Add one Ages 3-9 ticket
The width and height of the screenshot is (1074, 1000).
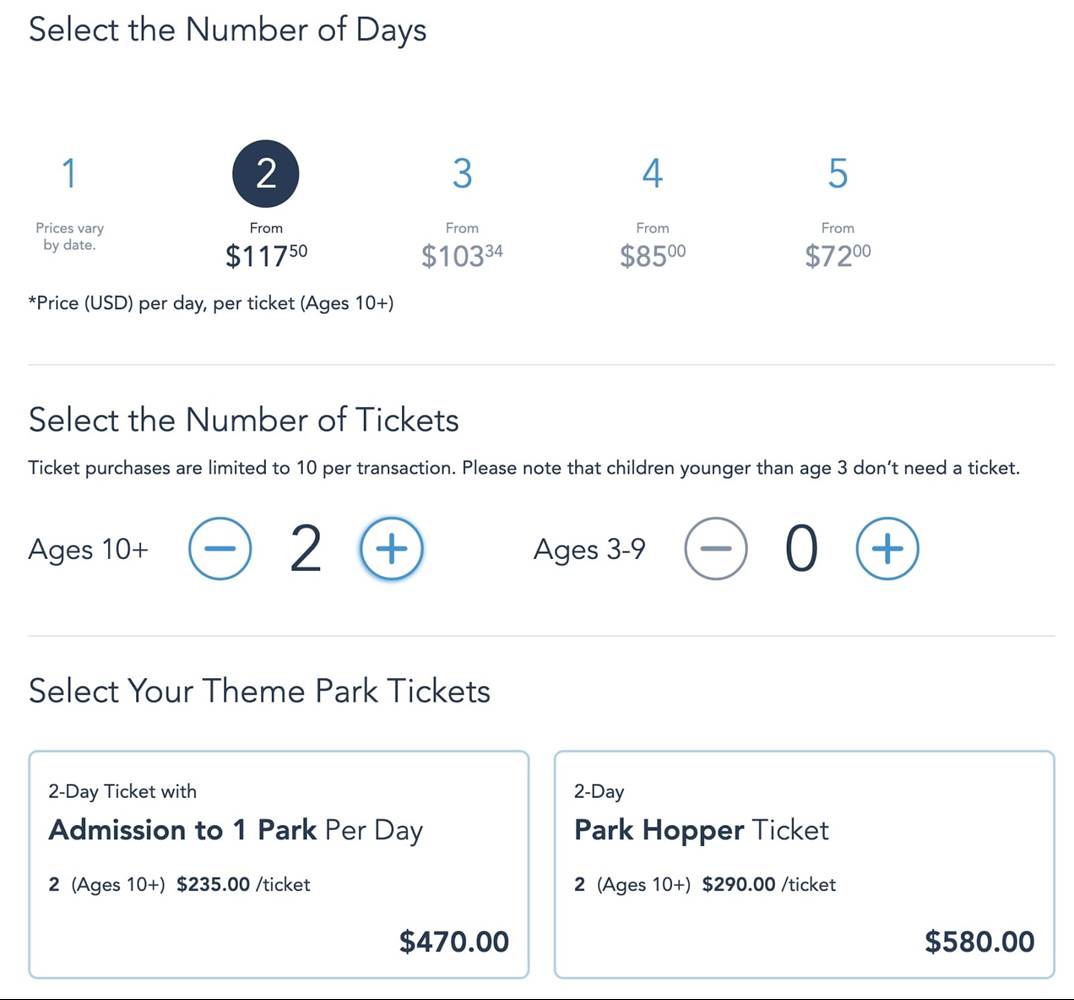[x=887, y=548]
